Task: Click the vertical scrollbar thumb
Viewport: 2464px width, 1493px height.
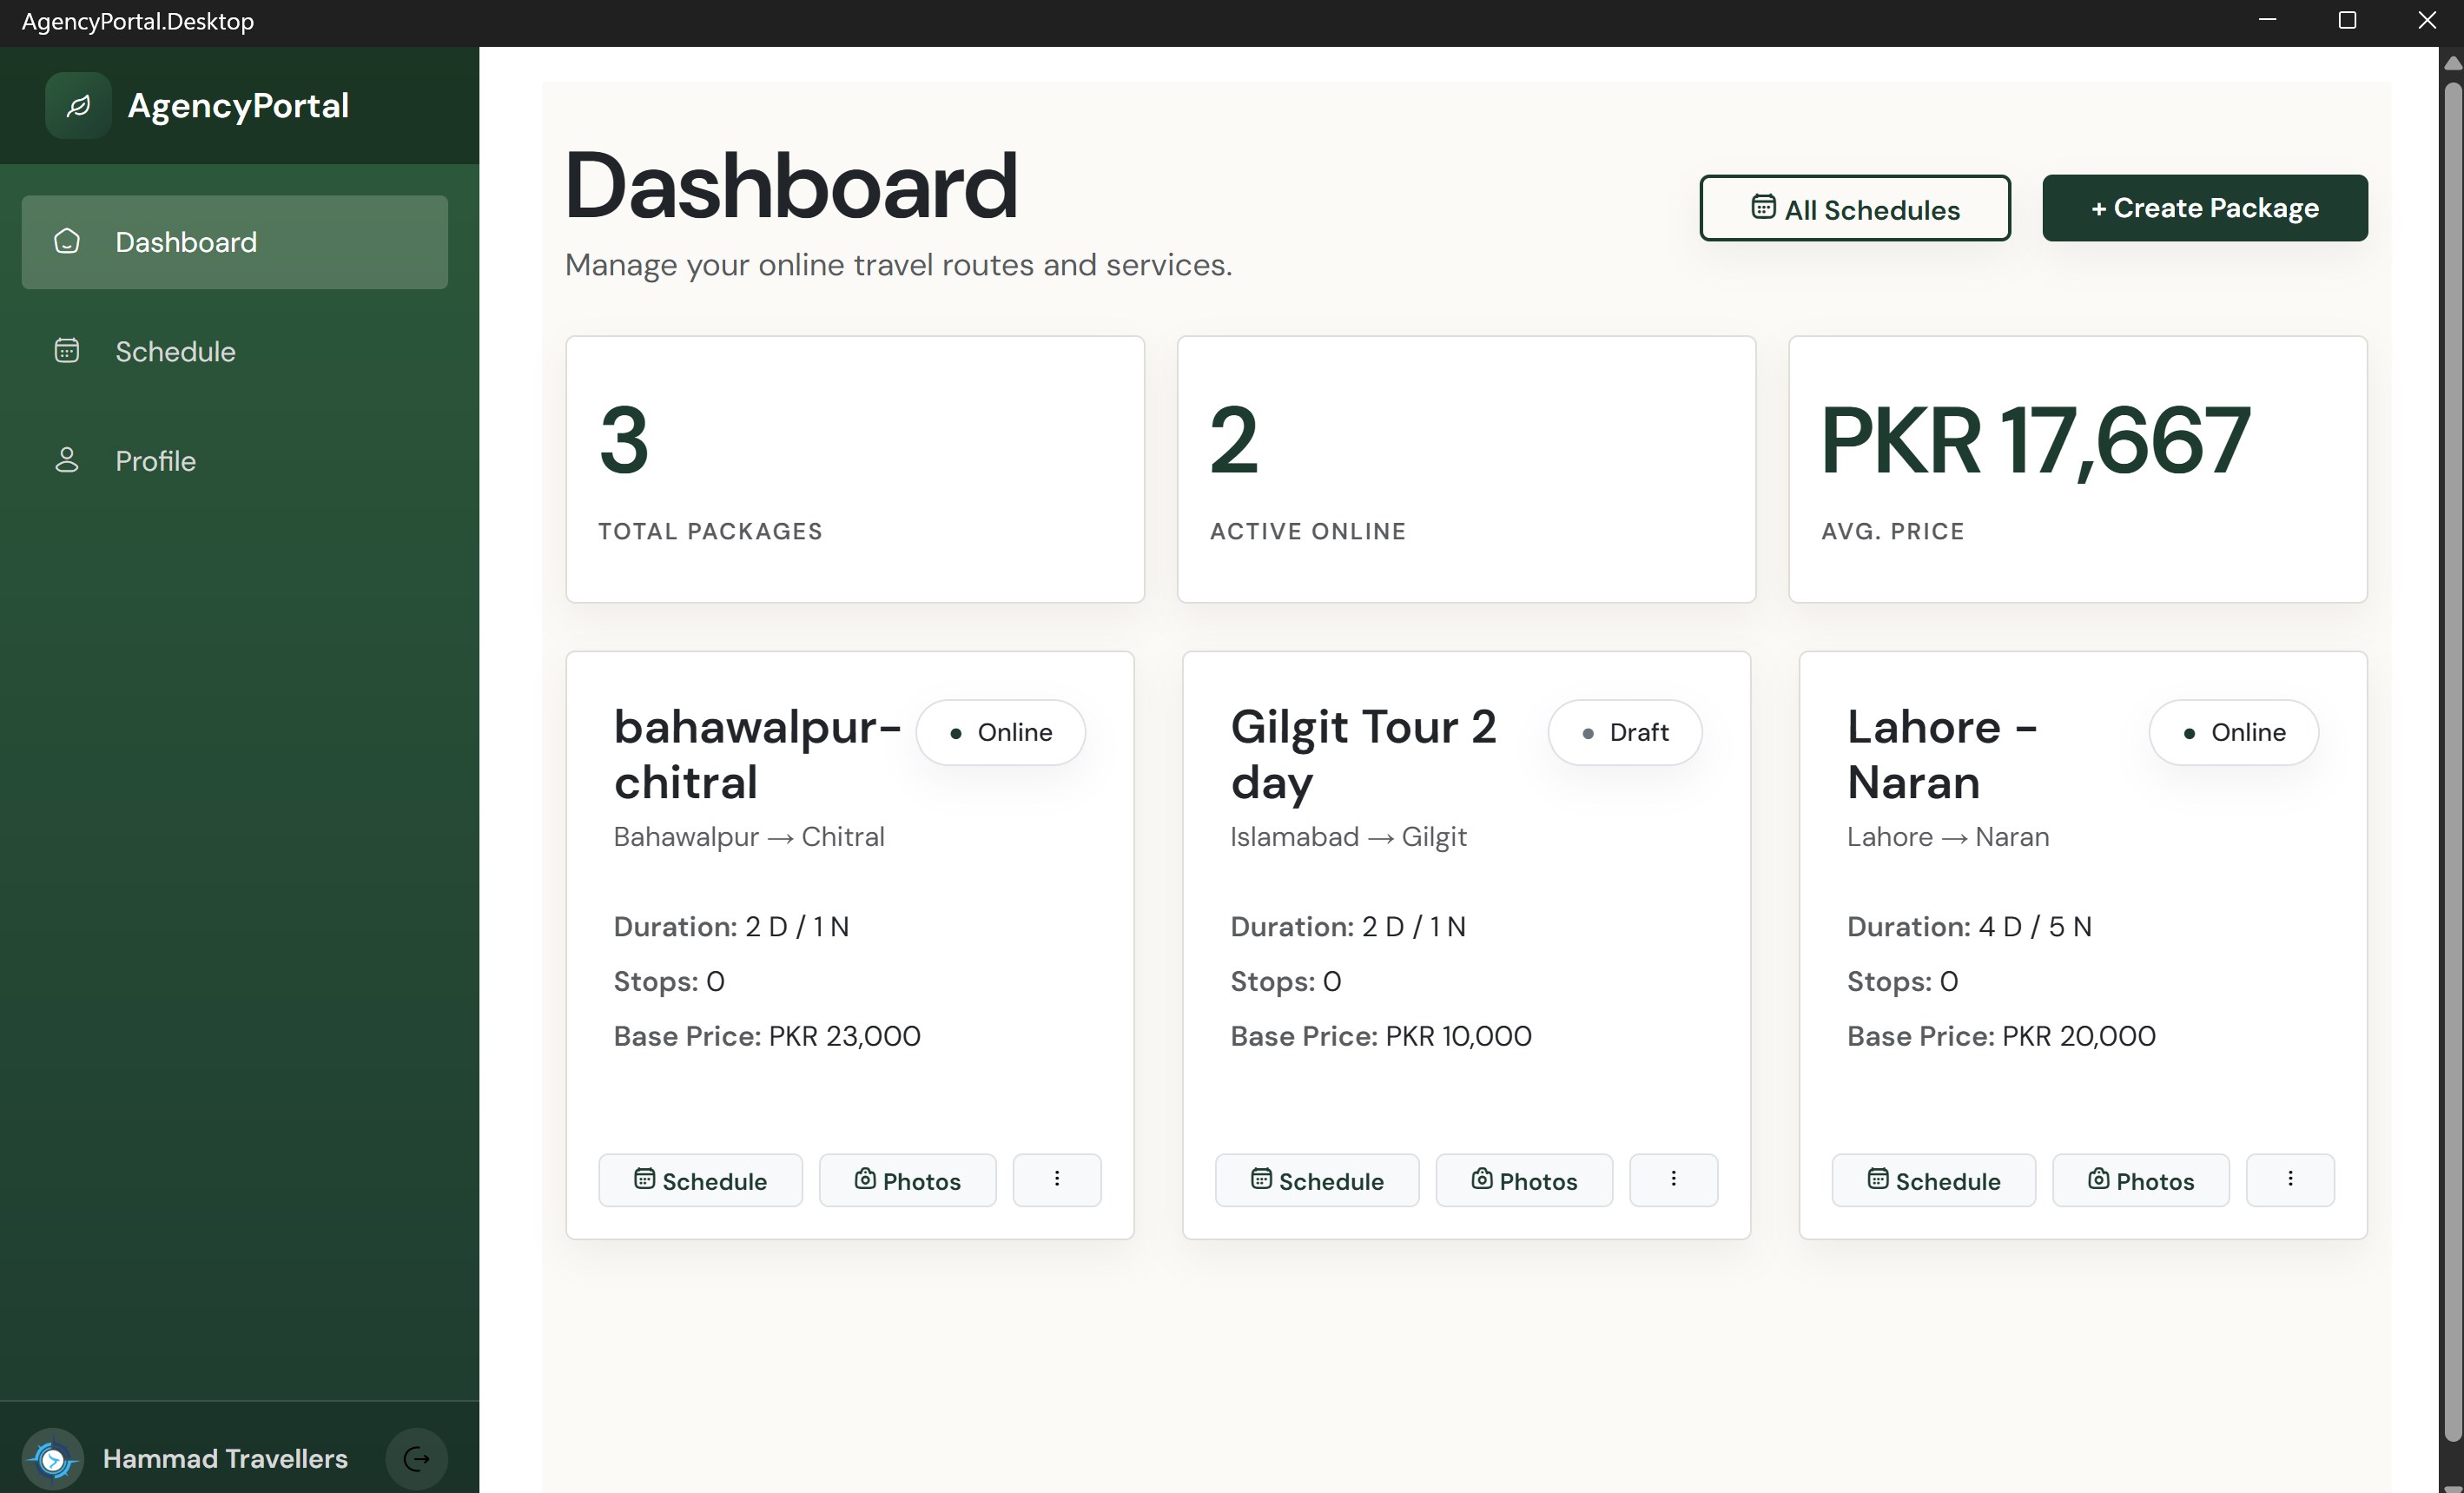Action: pos(2452,760)
